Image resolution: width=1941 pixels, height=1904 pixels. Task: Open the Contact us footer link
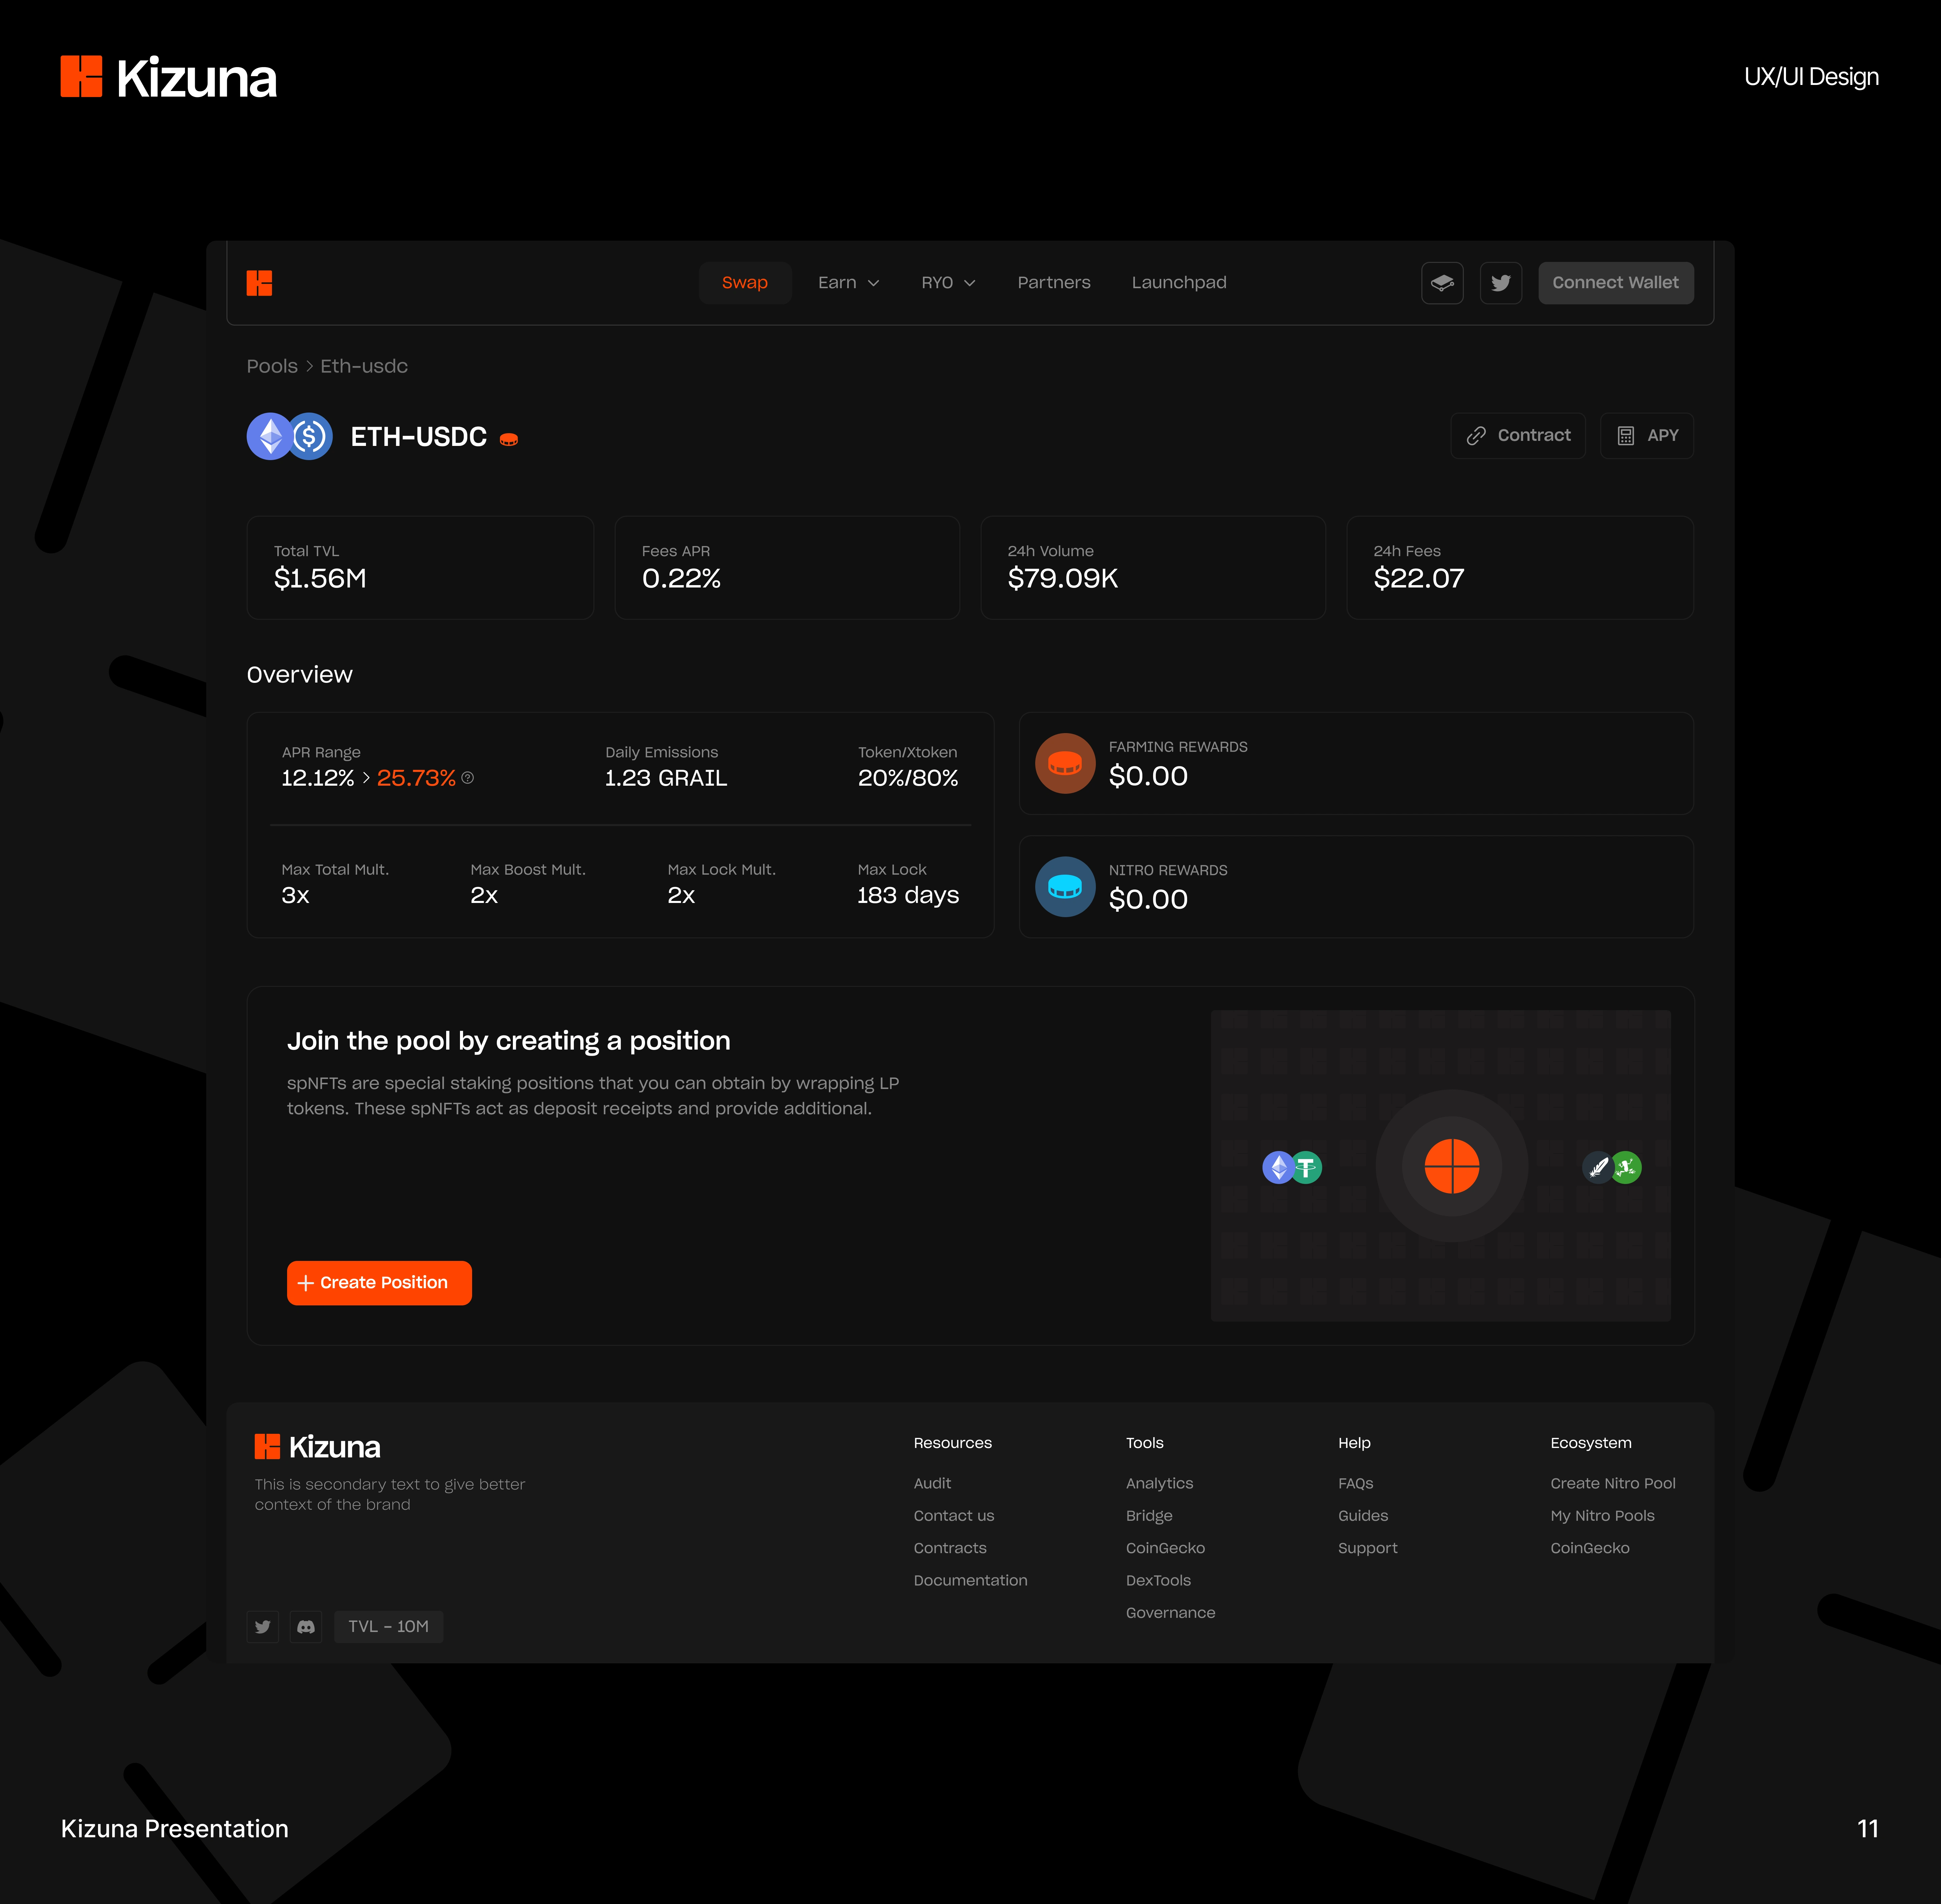pyautogui.click(x=954, y=1516)
